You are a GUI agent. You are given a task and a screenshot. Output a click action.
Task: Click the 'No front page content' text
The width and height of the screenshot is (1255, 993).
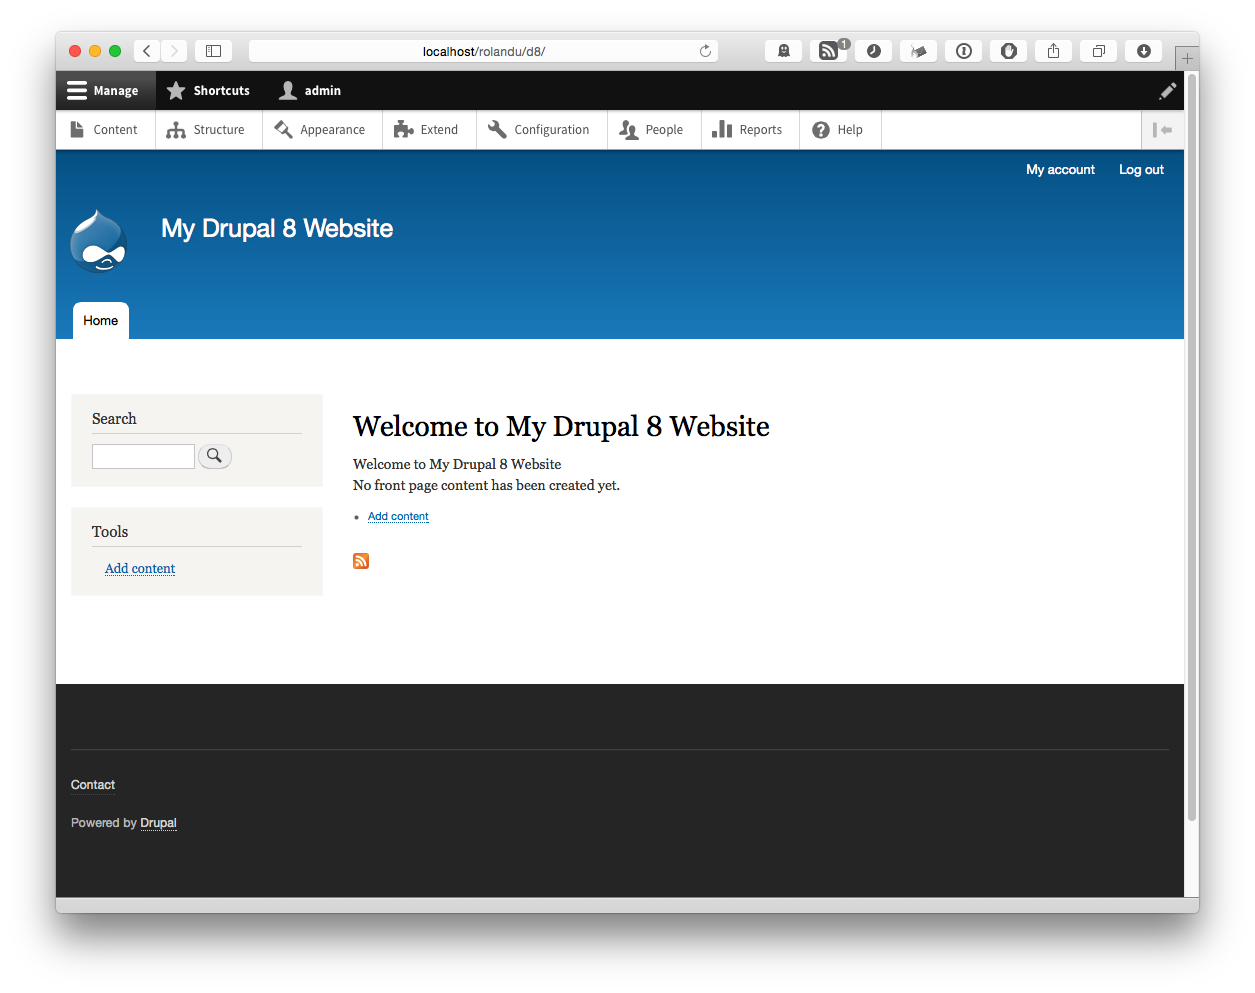click(486, 486)
